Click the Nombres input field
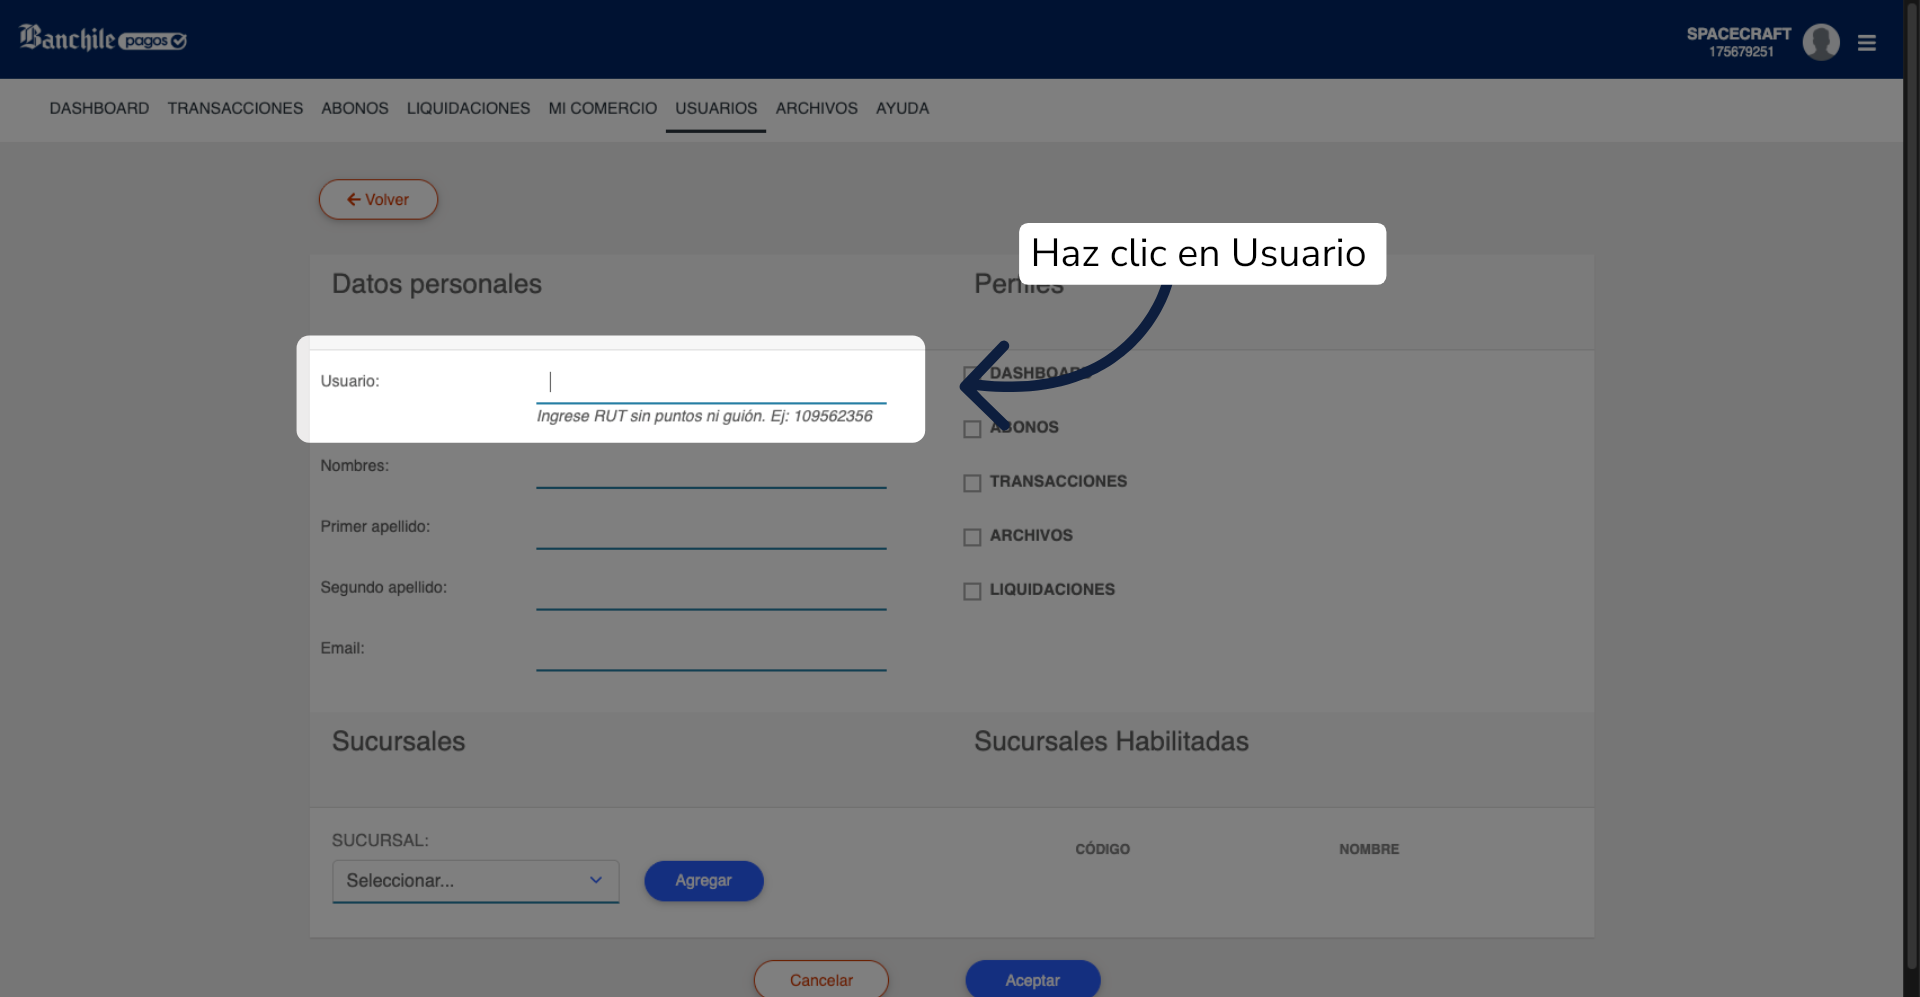This screenshot has width=1920, height=997. (x=711, y=469)
